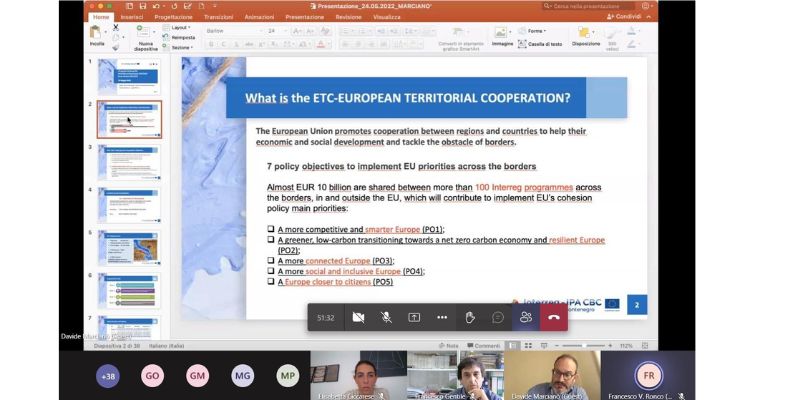Unmute the microphone in the call bar
This screenshot has height=400, width=800.
click(x=386, y=317)
